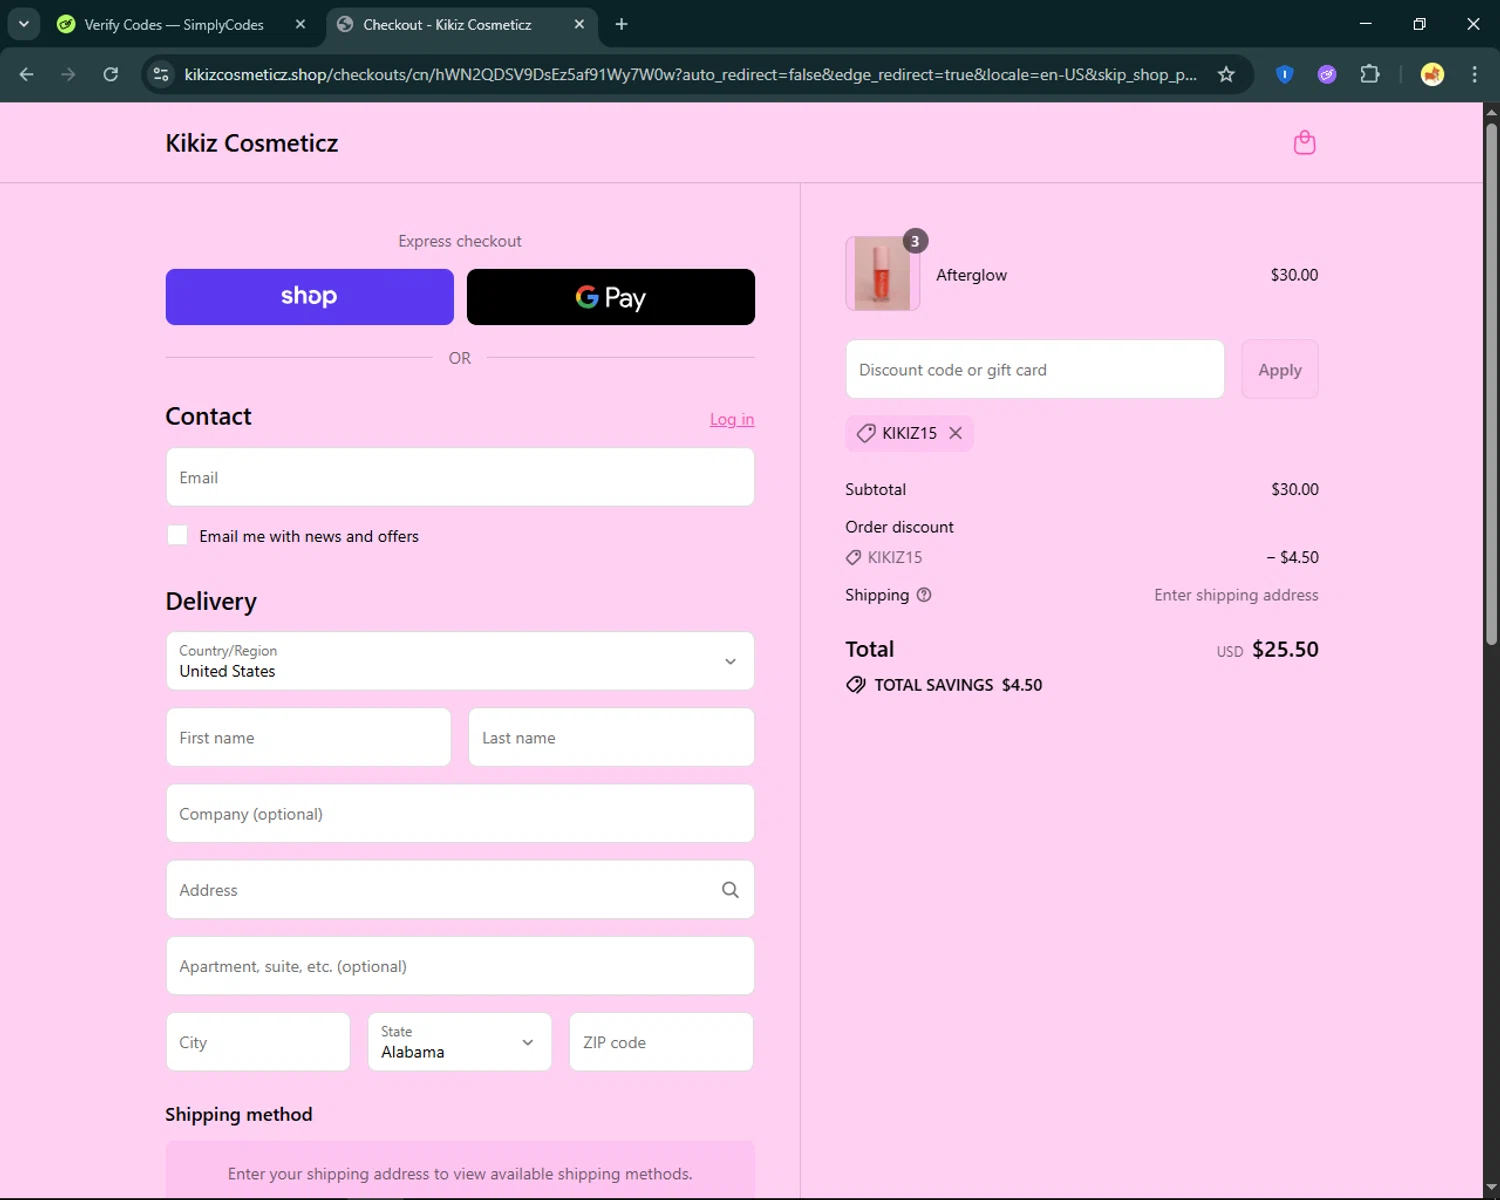The width and height of the screenshot is (1500, 1200).
Task: Open the tab search dropdown arrow
Action: click(23, 24)
